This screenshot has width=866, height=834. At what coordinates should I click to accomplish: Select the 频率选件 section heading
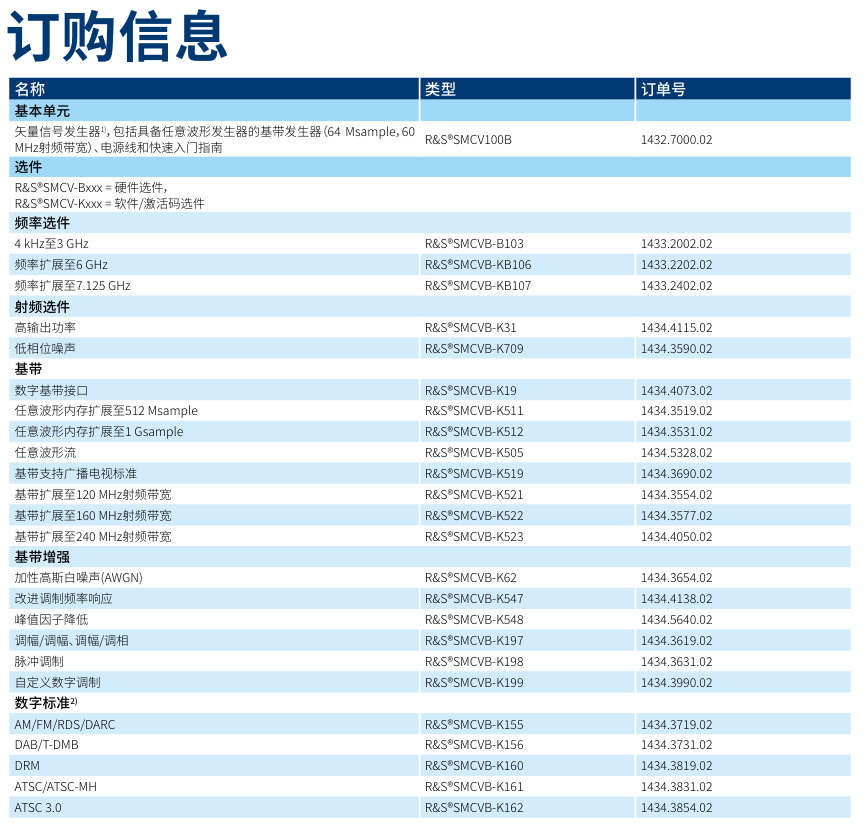pos(42,223)
